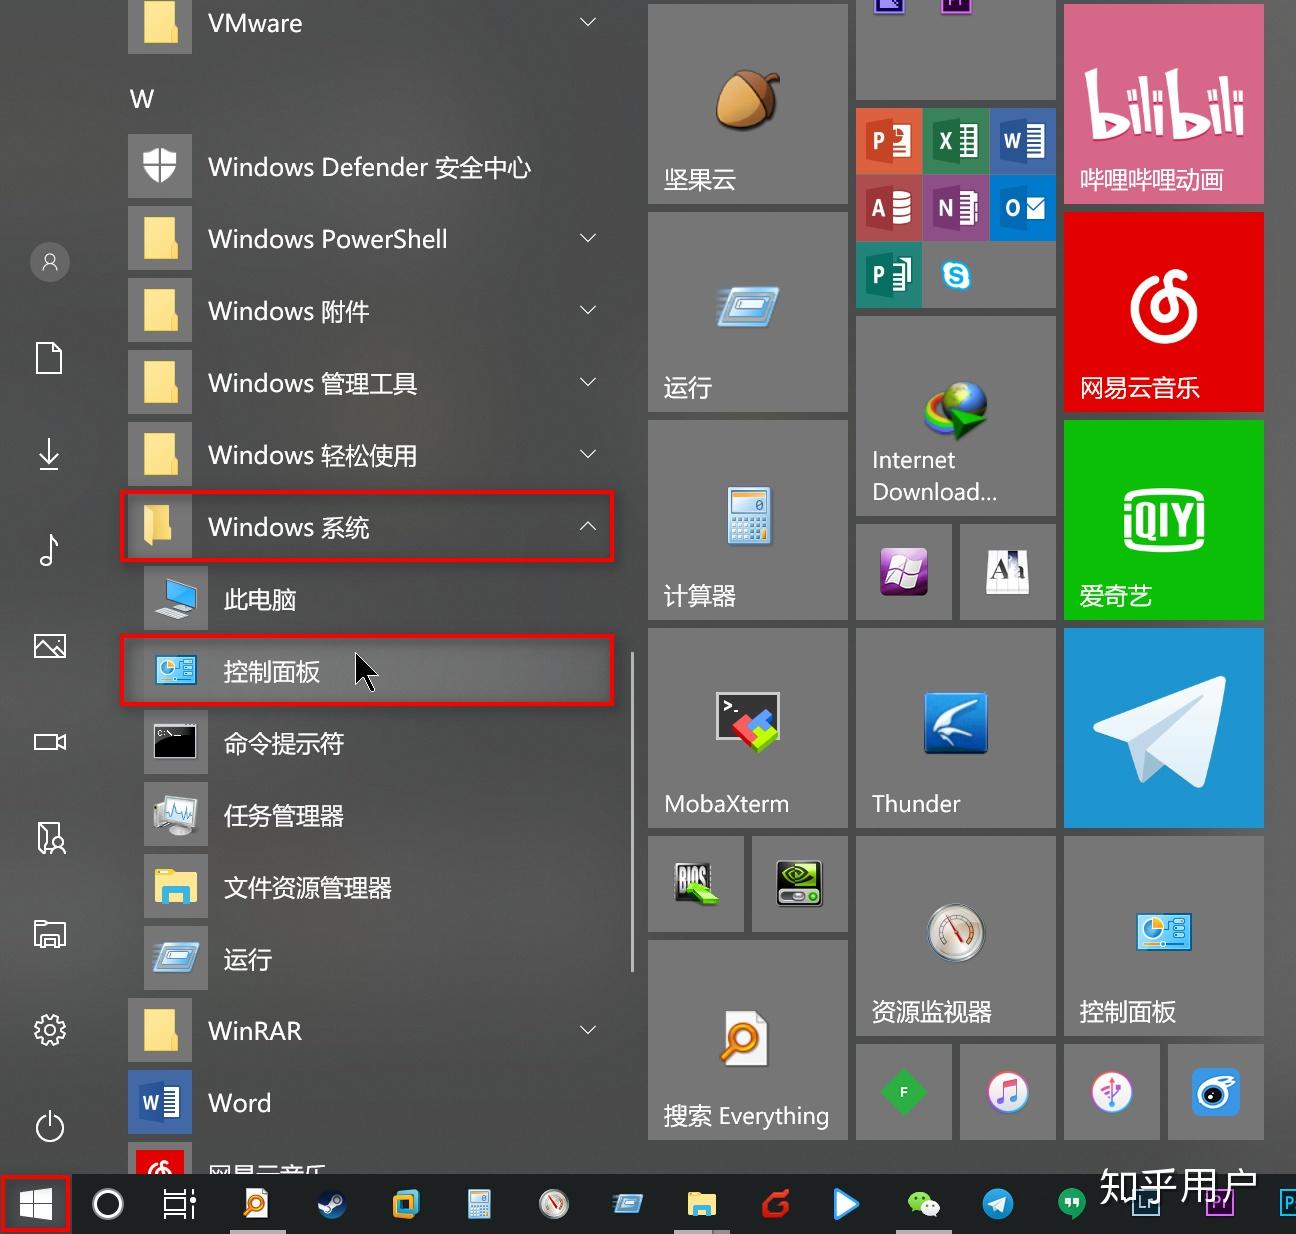Open 任务管理器 in the app list
The image size is (1296, 1234).
coord(368,815)
